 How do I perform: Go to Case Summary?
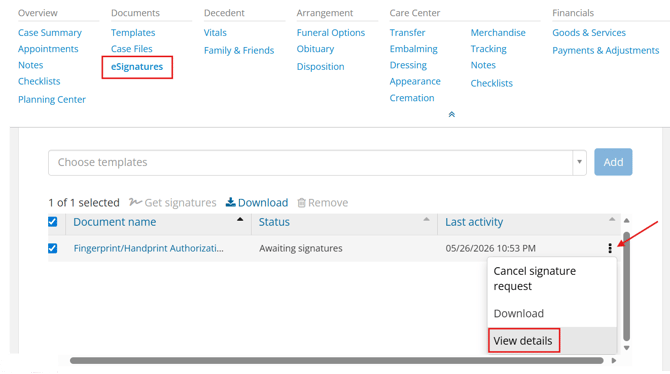[x=50, y=32]
